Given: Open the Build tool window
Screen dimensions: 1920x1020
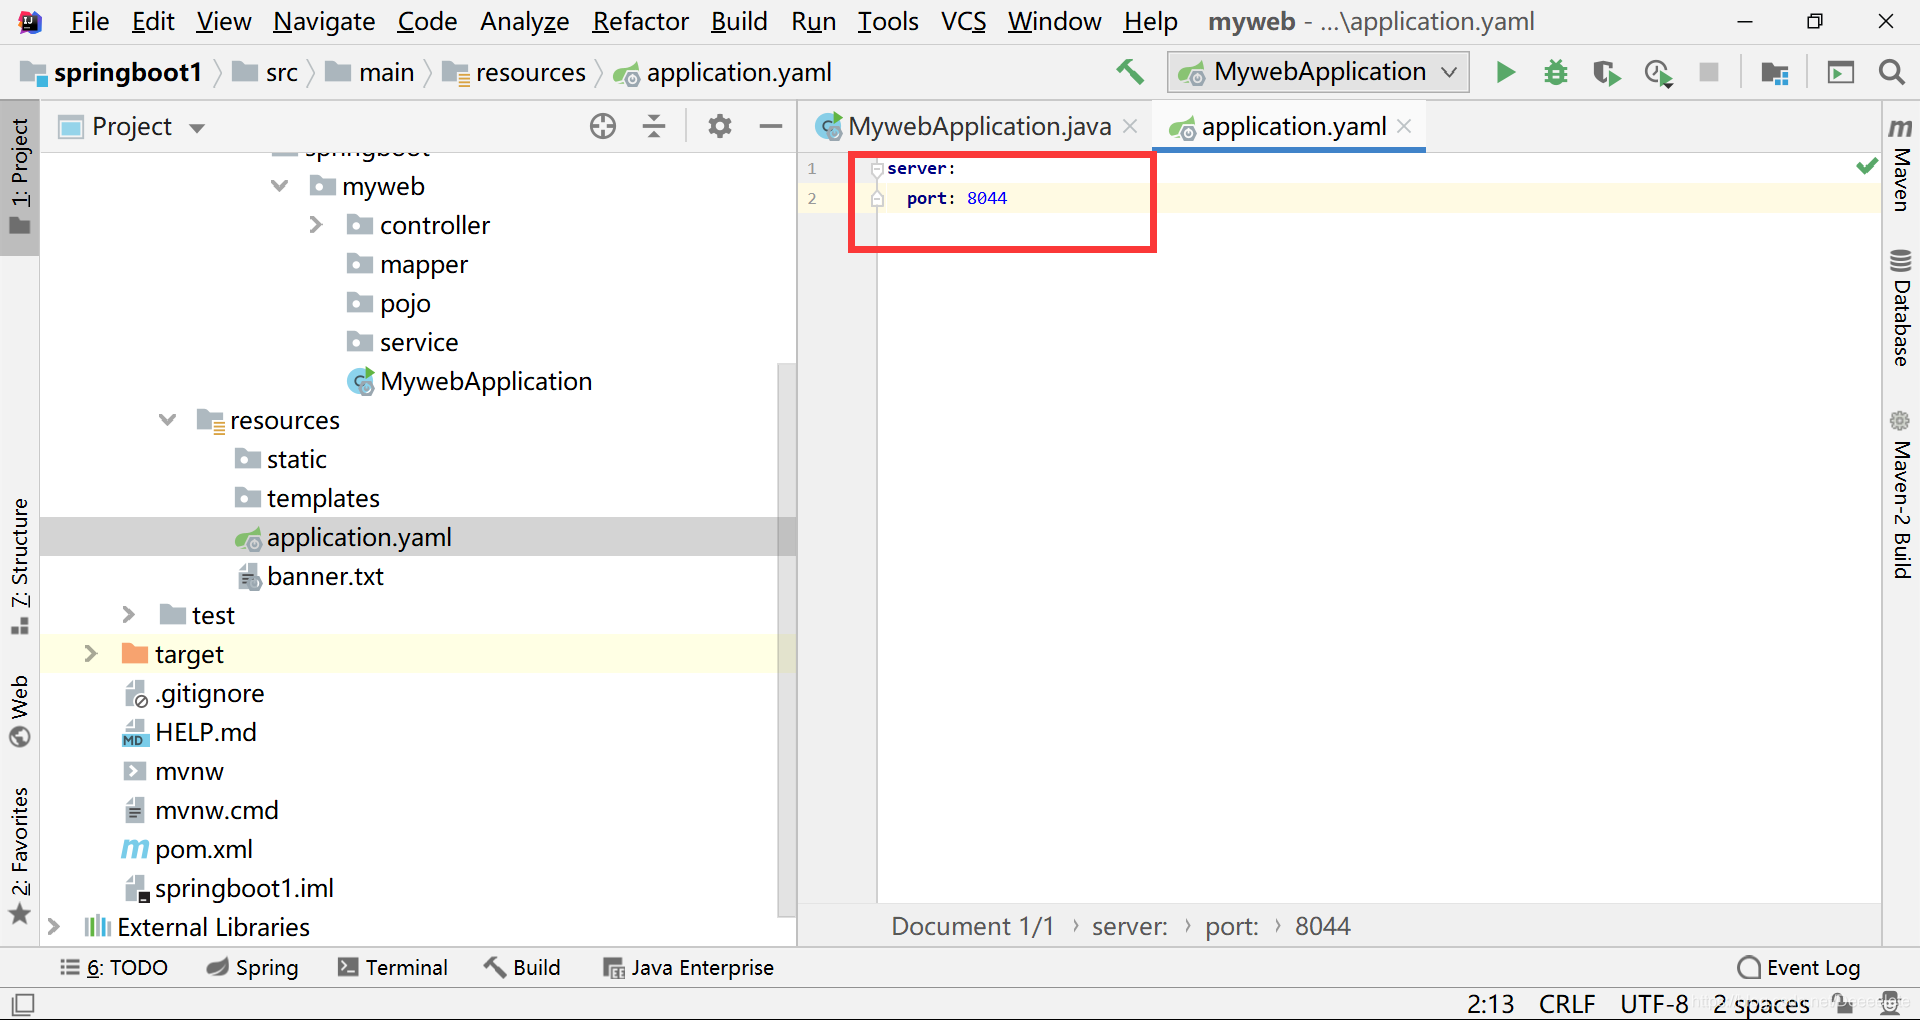Looking at the screenshot, I should click(522, 968).
